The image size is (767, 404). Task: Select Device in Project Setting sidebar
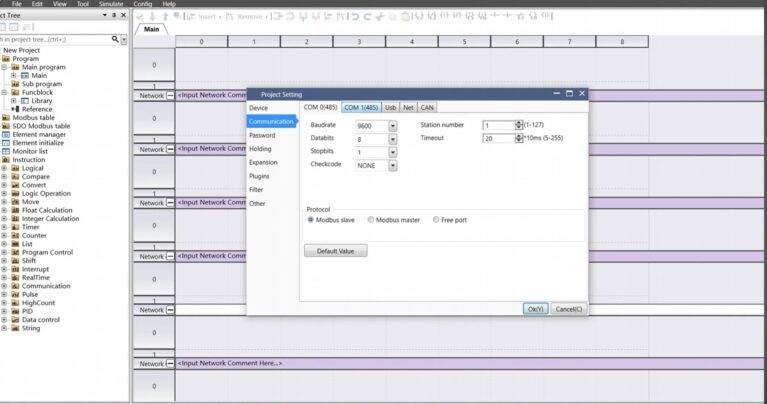point(258,108)
